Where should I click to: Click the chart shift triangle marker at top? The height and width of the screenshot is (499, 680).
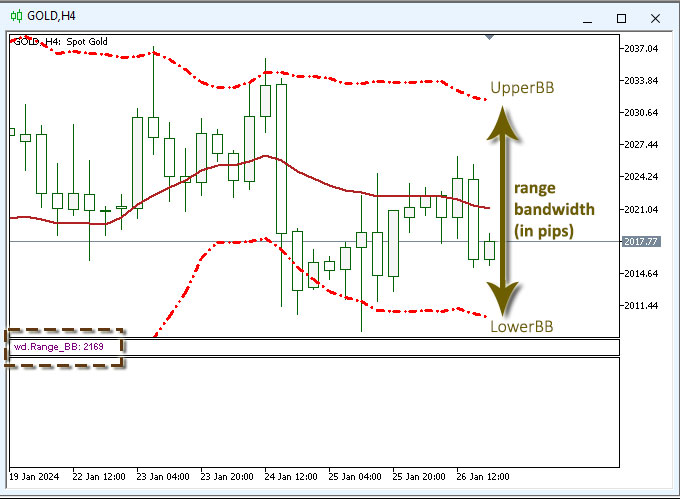(x=490, y=38)
